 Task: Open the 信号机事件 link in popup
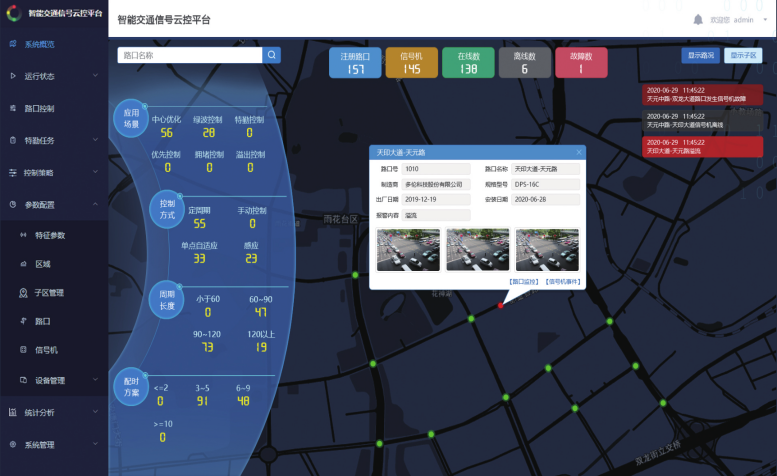click(x=563, y=282)
